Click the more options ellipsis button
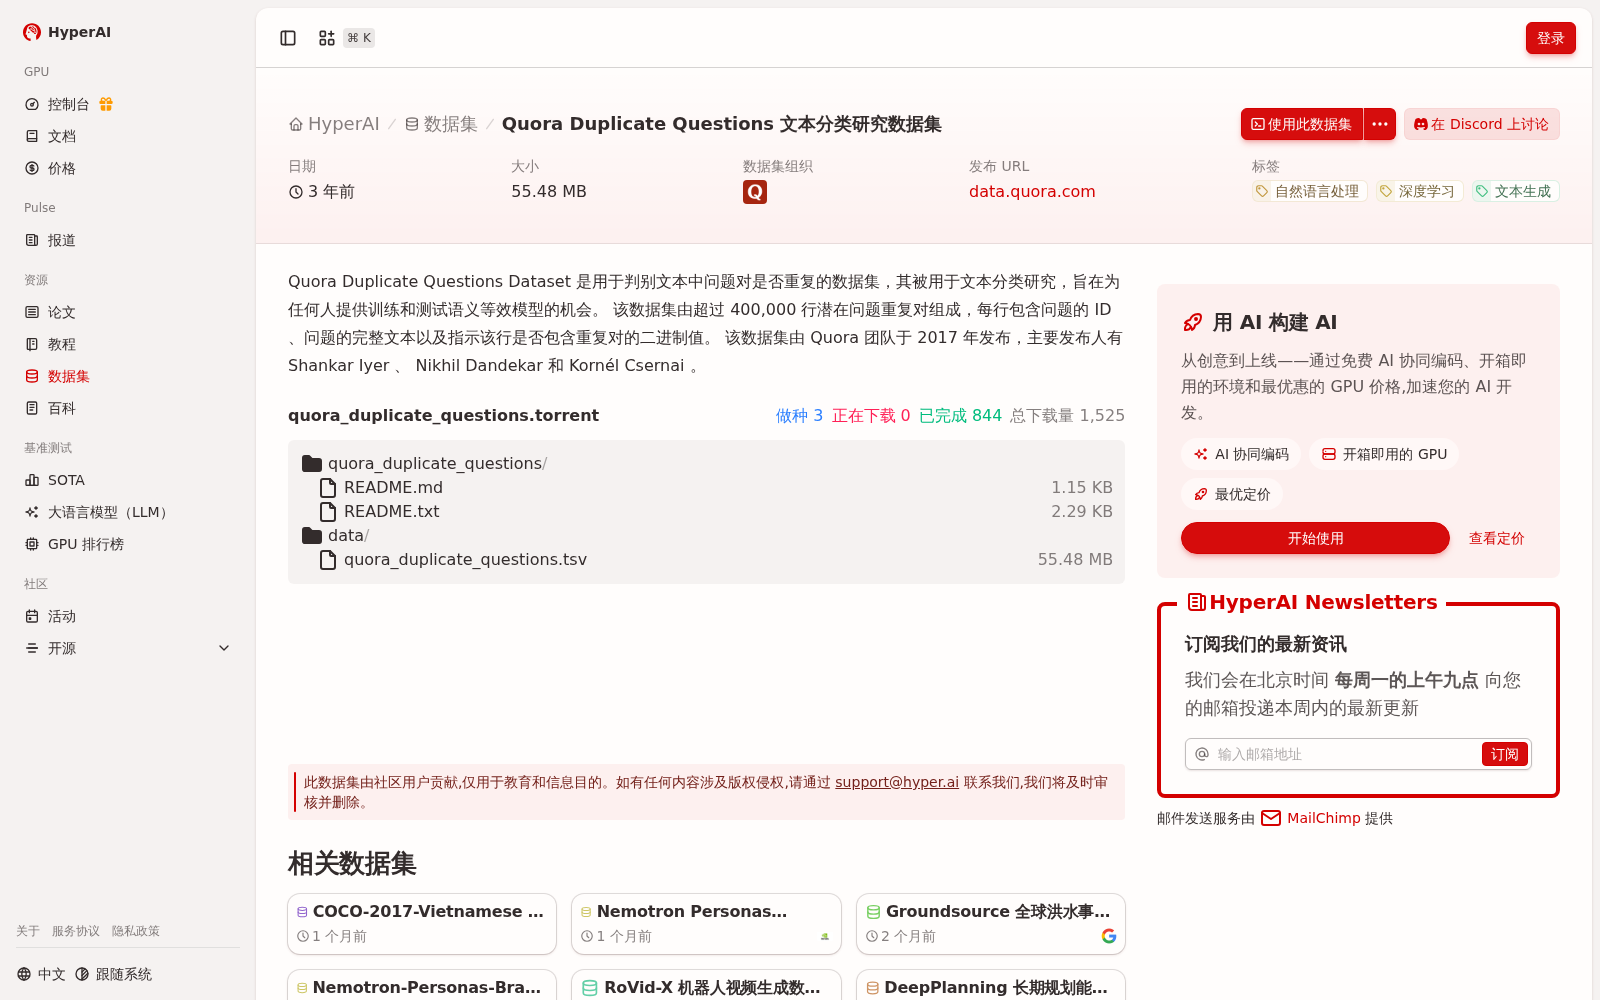Screen dimensions: 1600x1000 [1380, 124]
